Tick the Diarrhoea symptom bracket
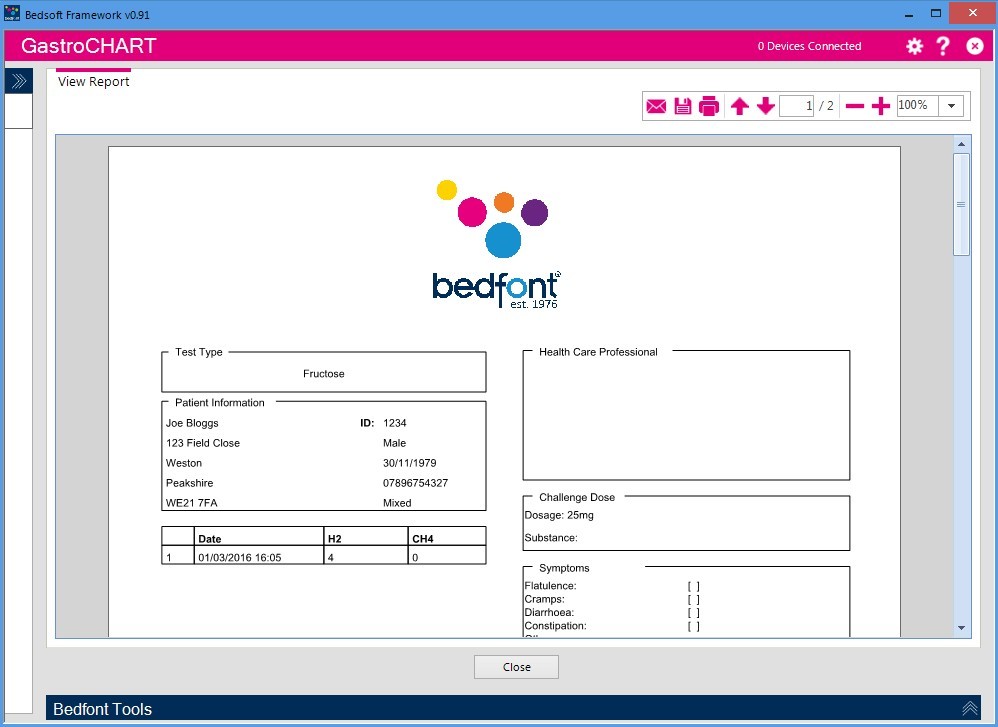 pos(694,613)
